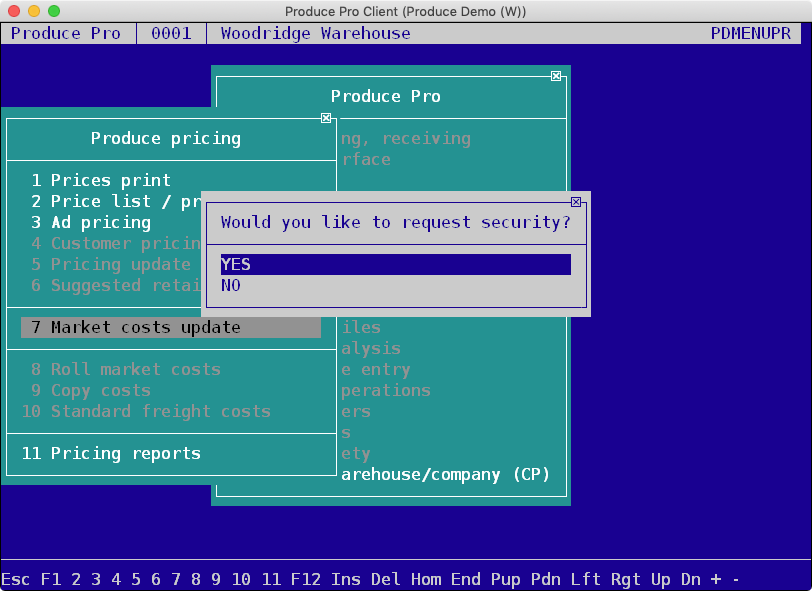This screenshot has height=591, width=812.
Task: Click the Produce Pro header label
Action: [66, 33]
